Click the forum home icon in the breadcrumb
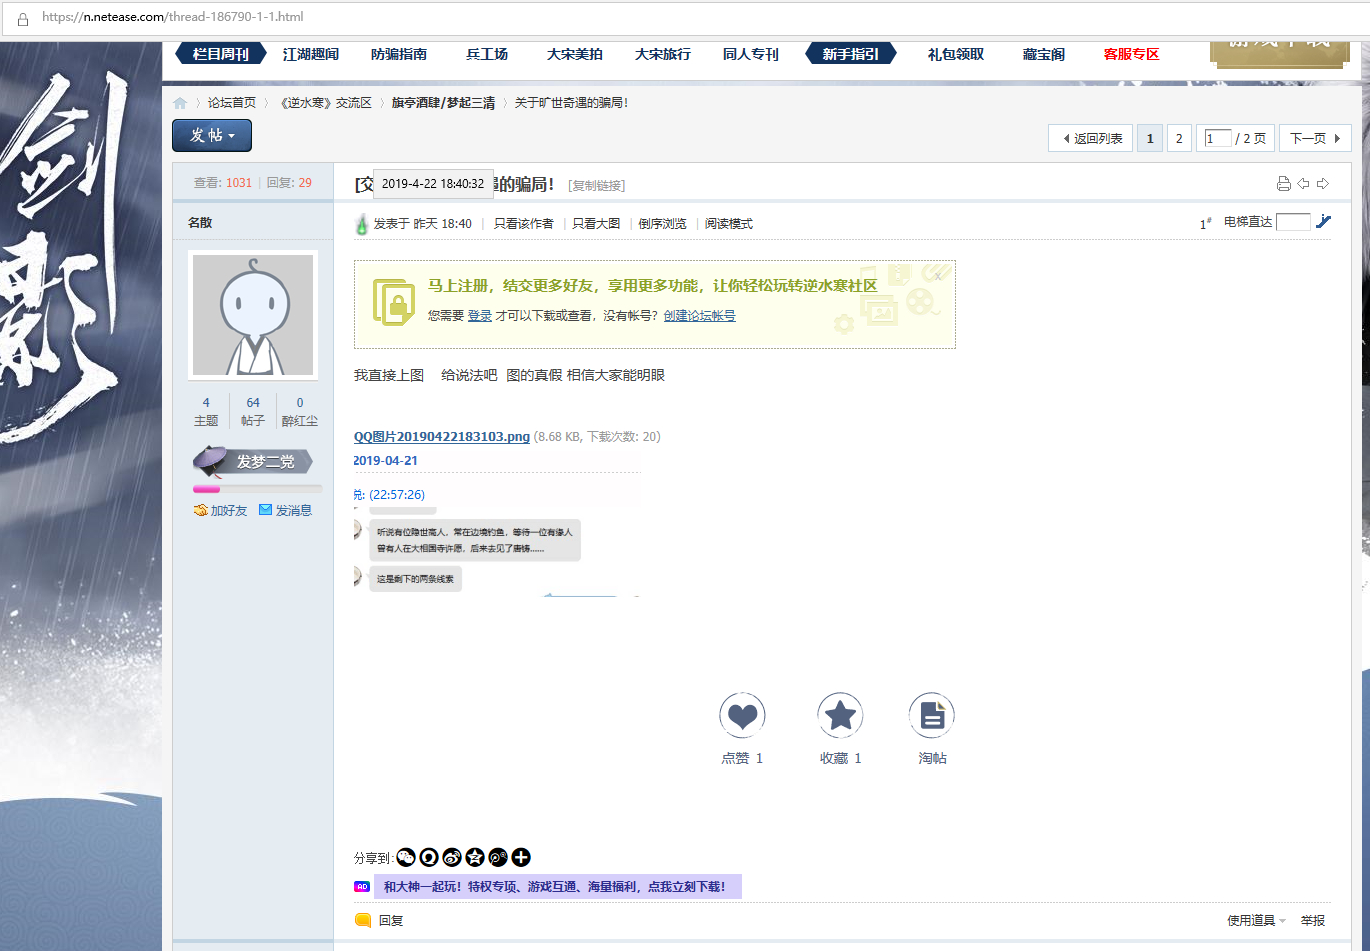Image resolution: width=1370 pixels, height=951 pixels. tap(180, 103)
